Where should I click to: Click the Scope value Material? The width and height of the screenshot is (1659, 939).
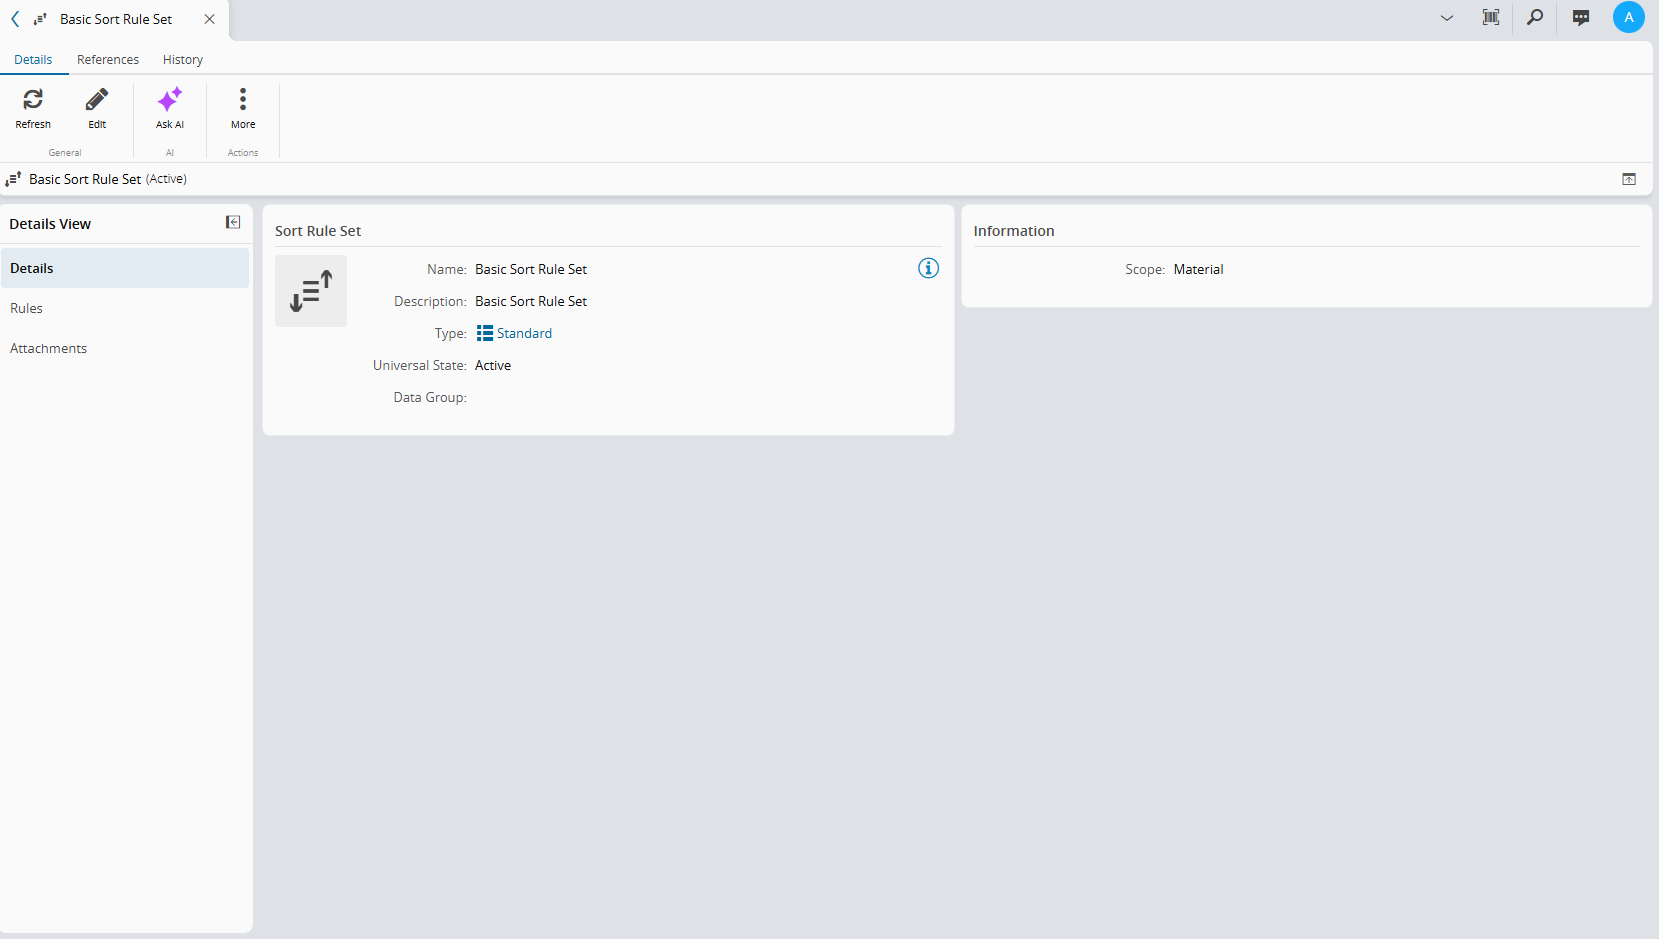click(1198, 269)
